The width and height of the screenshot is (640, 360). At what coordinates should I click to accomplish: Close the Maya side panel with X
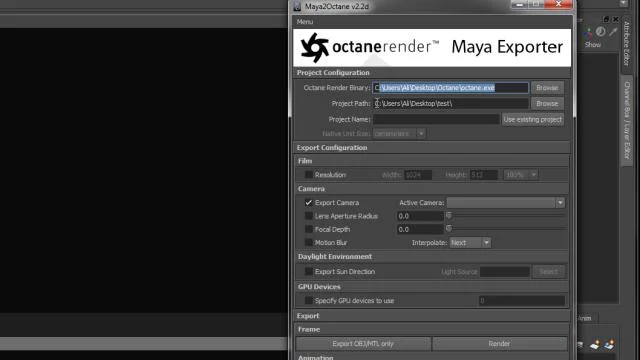tap(616, 19)
